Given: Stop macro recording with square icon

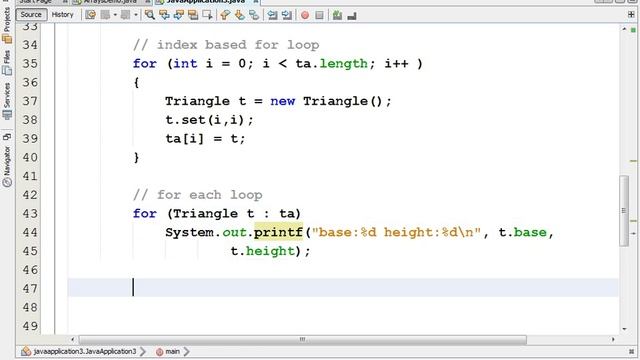Looking at the screenshot, I should [x=319, y=15].
